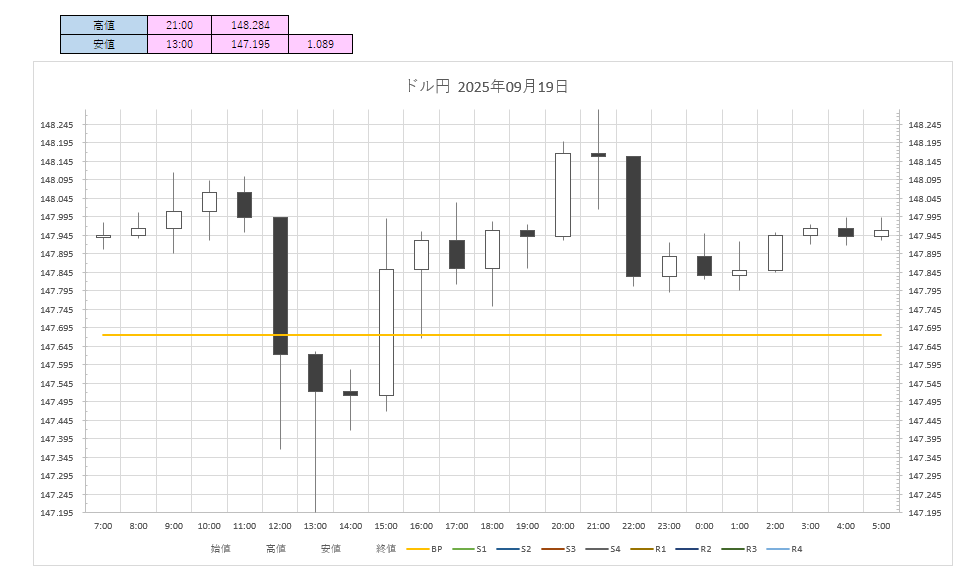The image size is (970, 581).
Task: Select the range cell showing 1.089
Action: [321, 44]
